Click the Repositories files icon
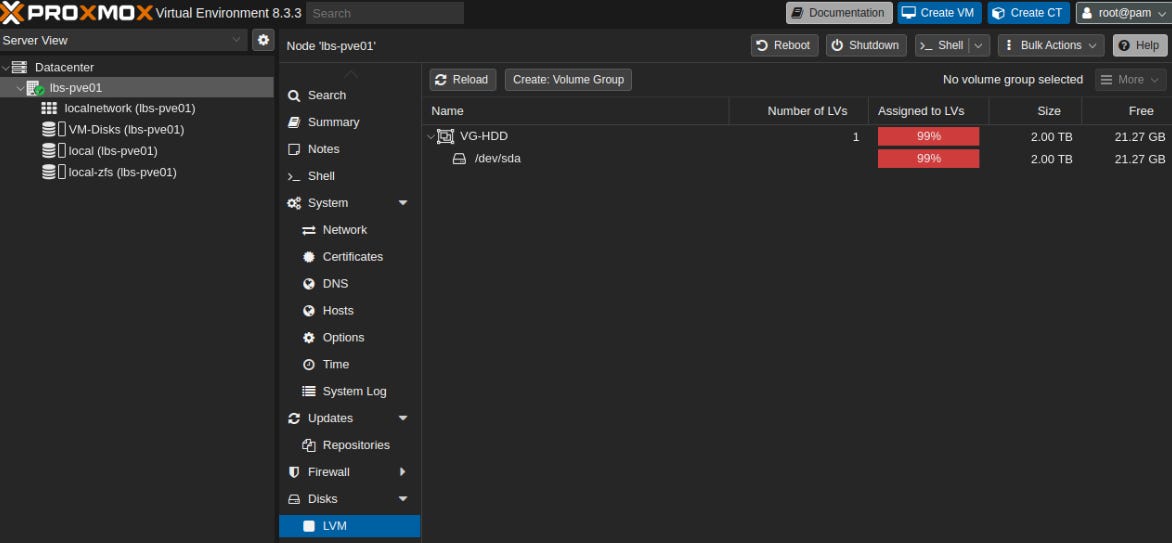This screenshot has height=543, width=1172. click(309, 445)
